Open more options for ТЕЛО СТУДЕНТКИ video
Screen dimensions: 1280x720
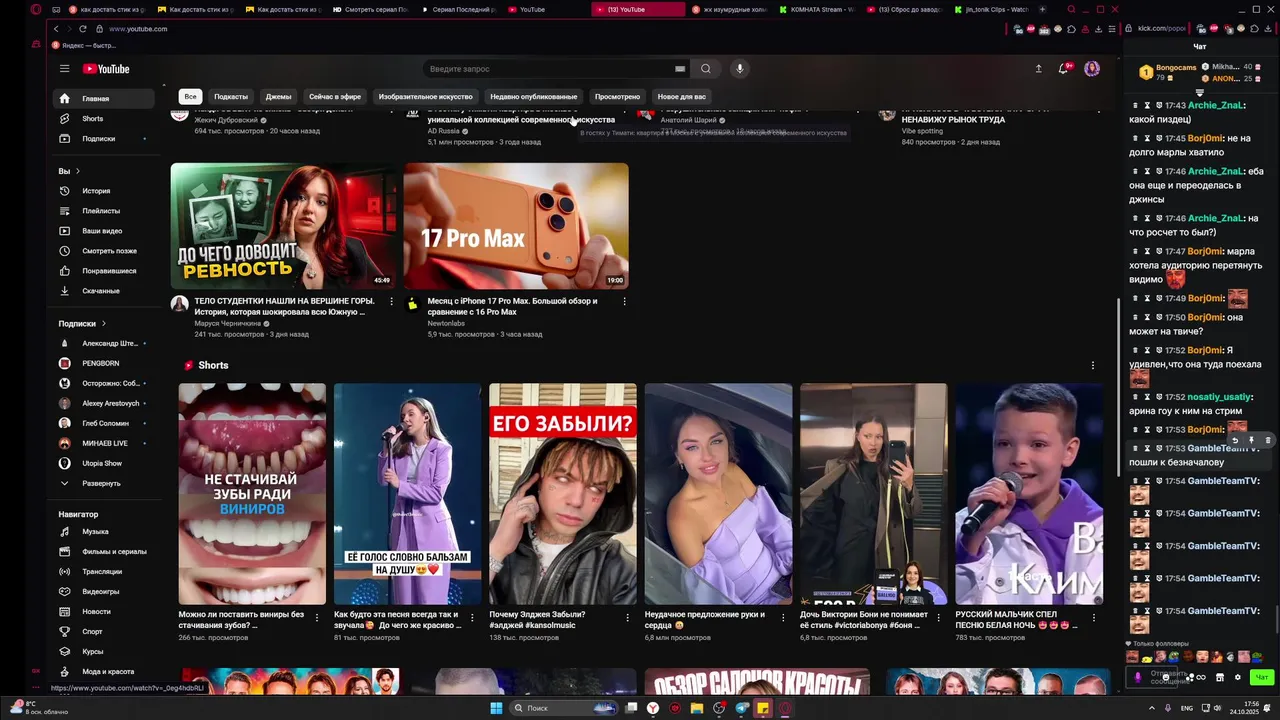coord(392,301)
